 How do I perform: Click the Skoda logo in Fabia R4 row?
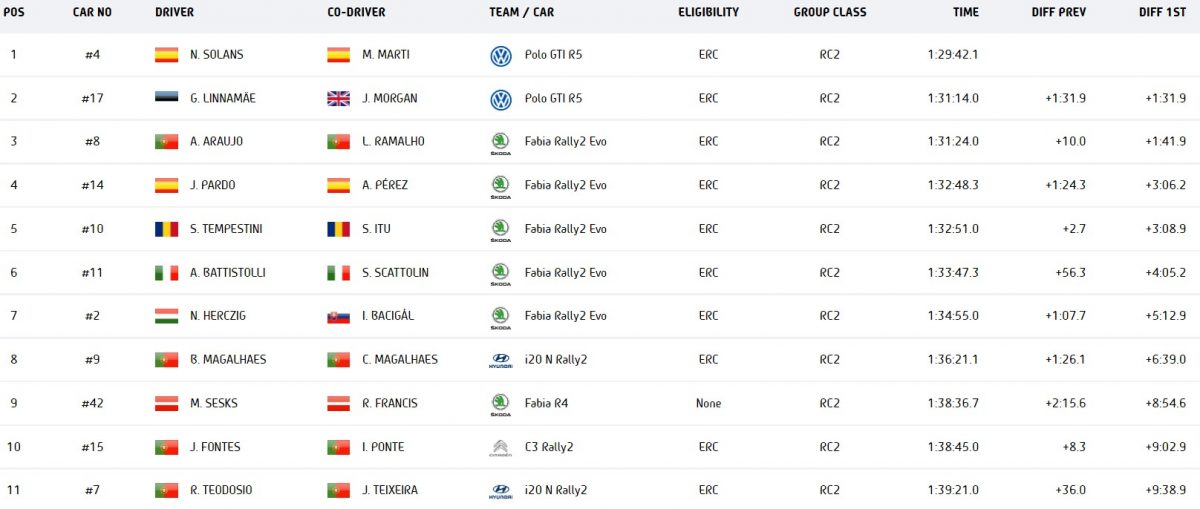(x=501, y=404)
